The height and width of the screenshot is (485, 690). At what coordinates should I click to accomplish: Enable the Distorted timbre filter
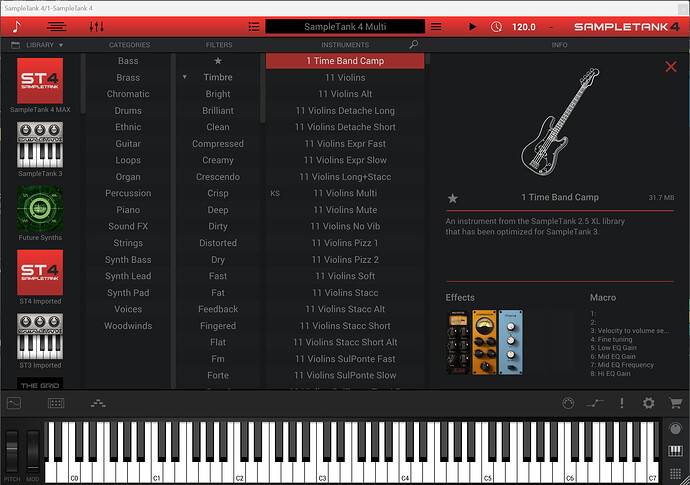[x=218, y=243]
